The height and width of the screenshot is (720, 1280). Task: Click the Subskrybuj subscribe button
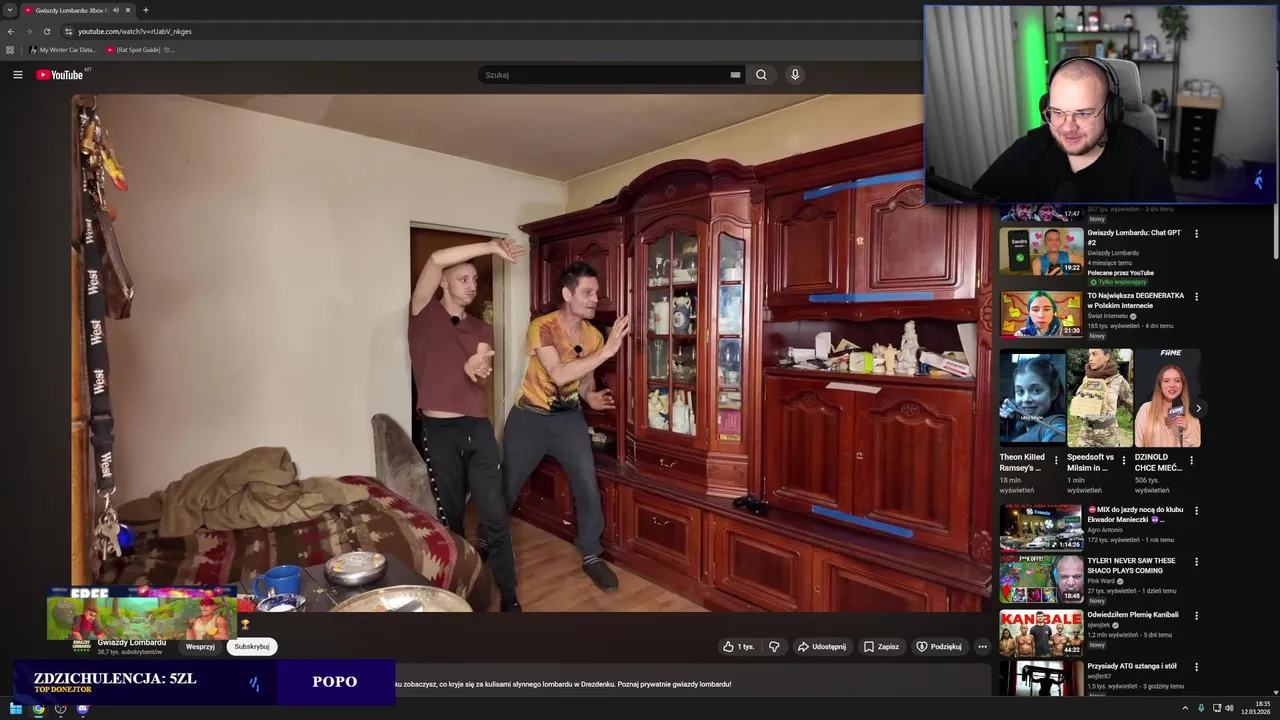point(252,647)
